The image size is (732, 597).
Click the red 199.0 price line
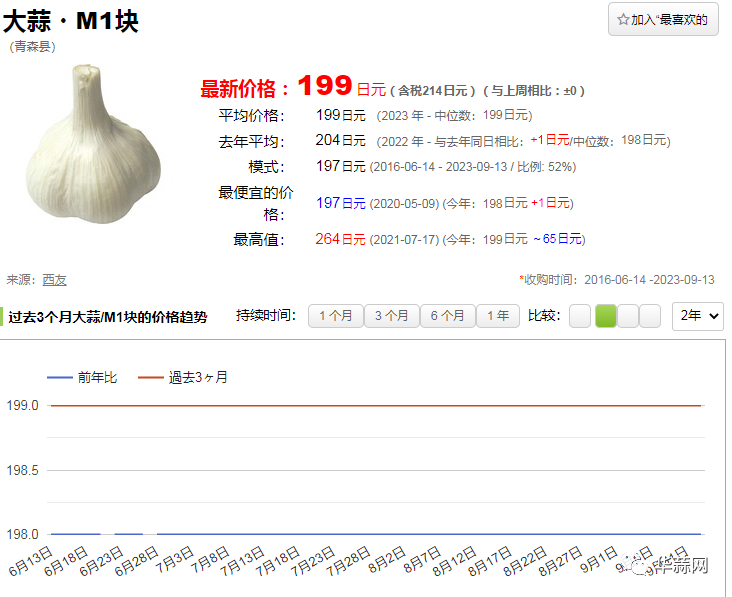tap(376, 406)
